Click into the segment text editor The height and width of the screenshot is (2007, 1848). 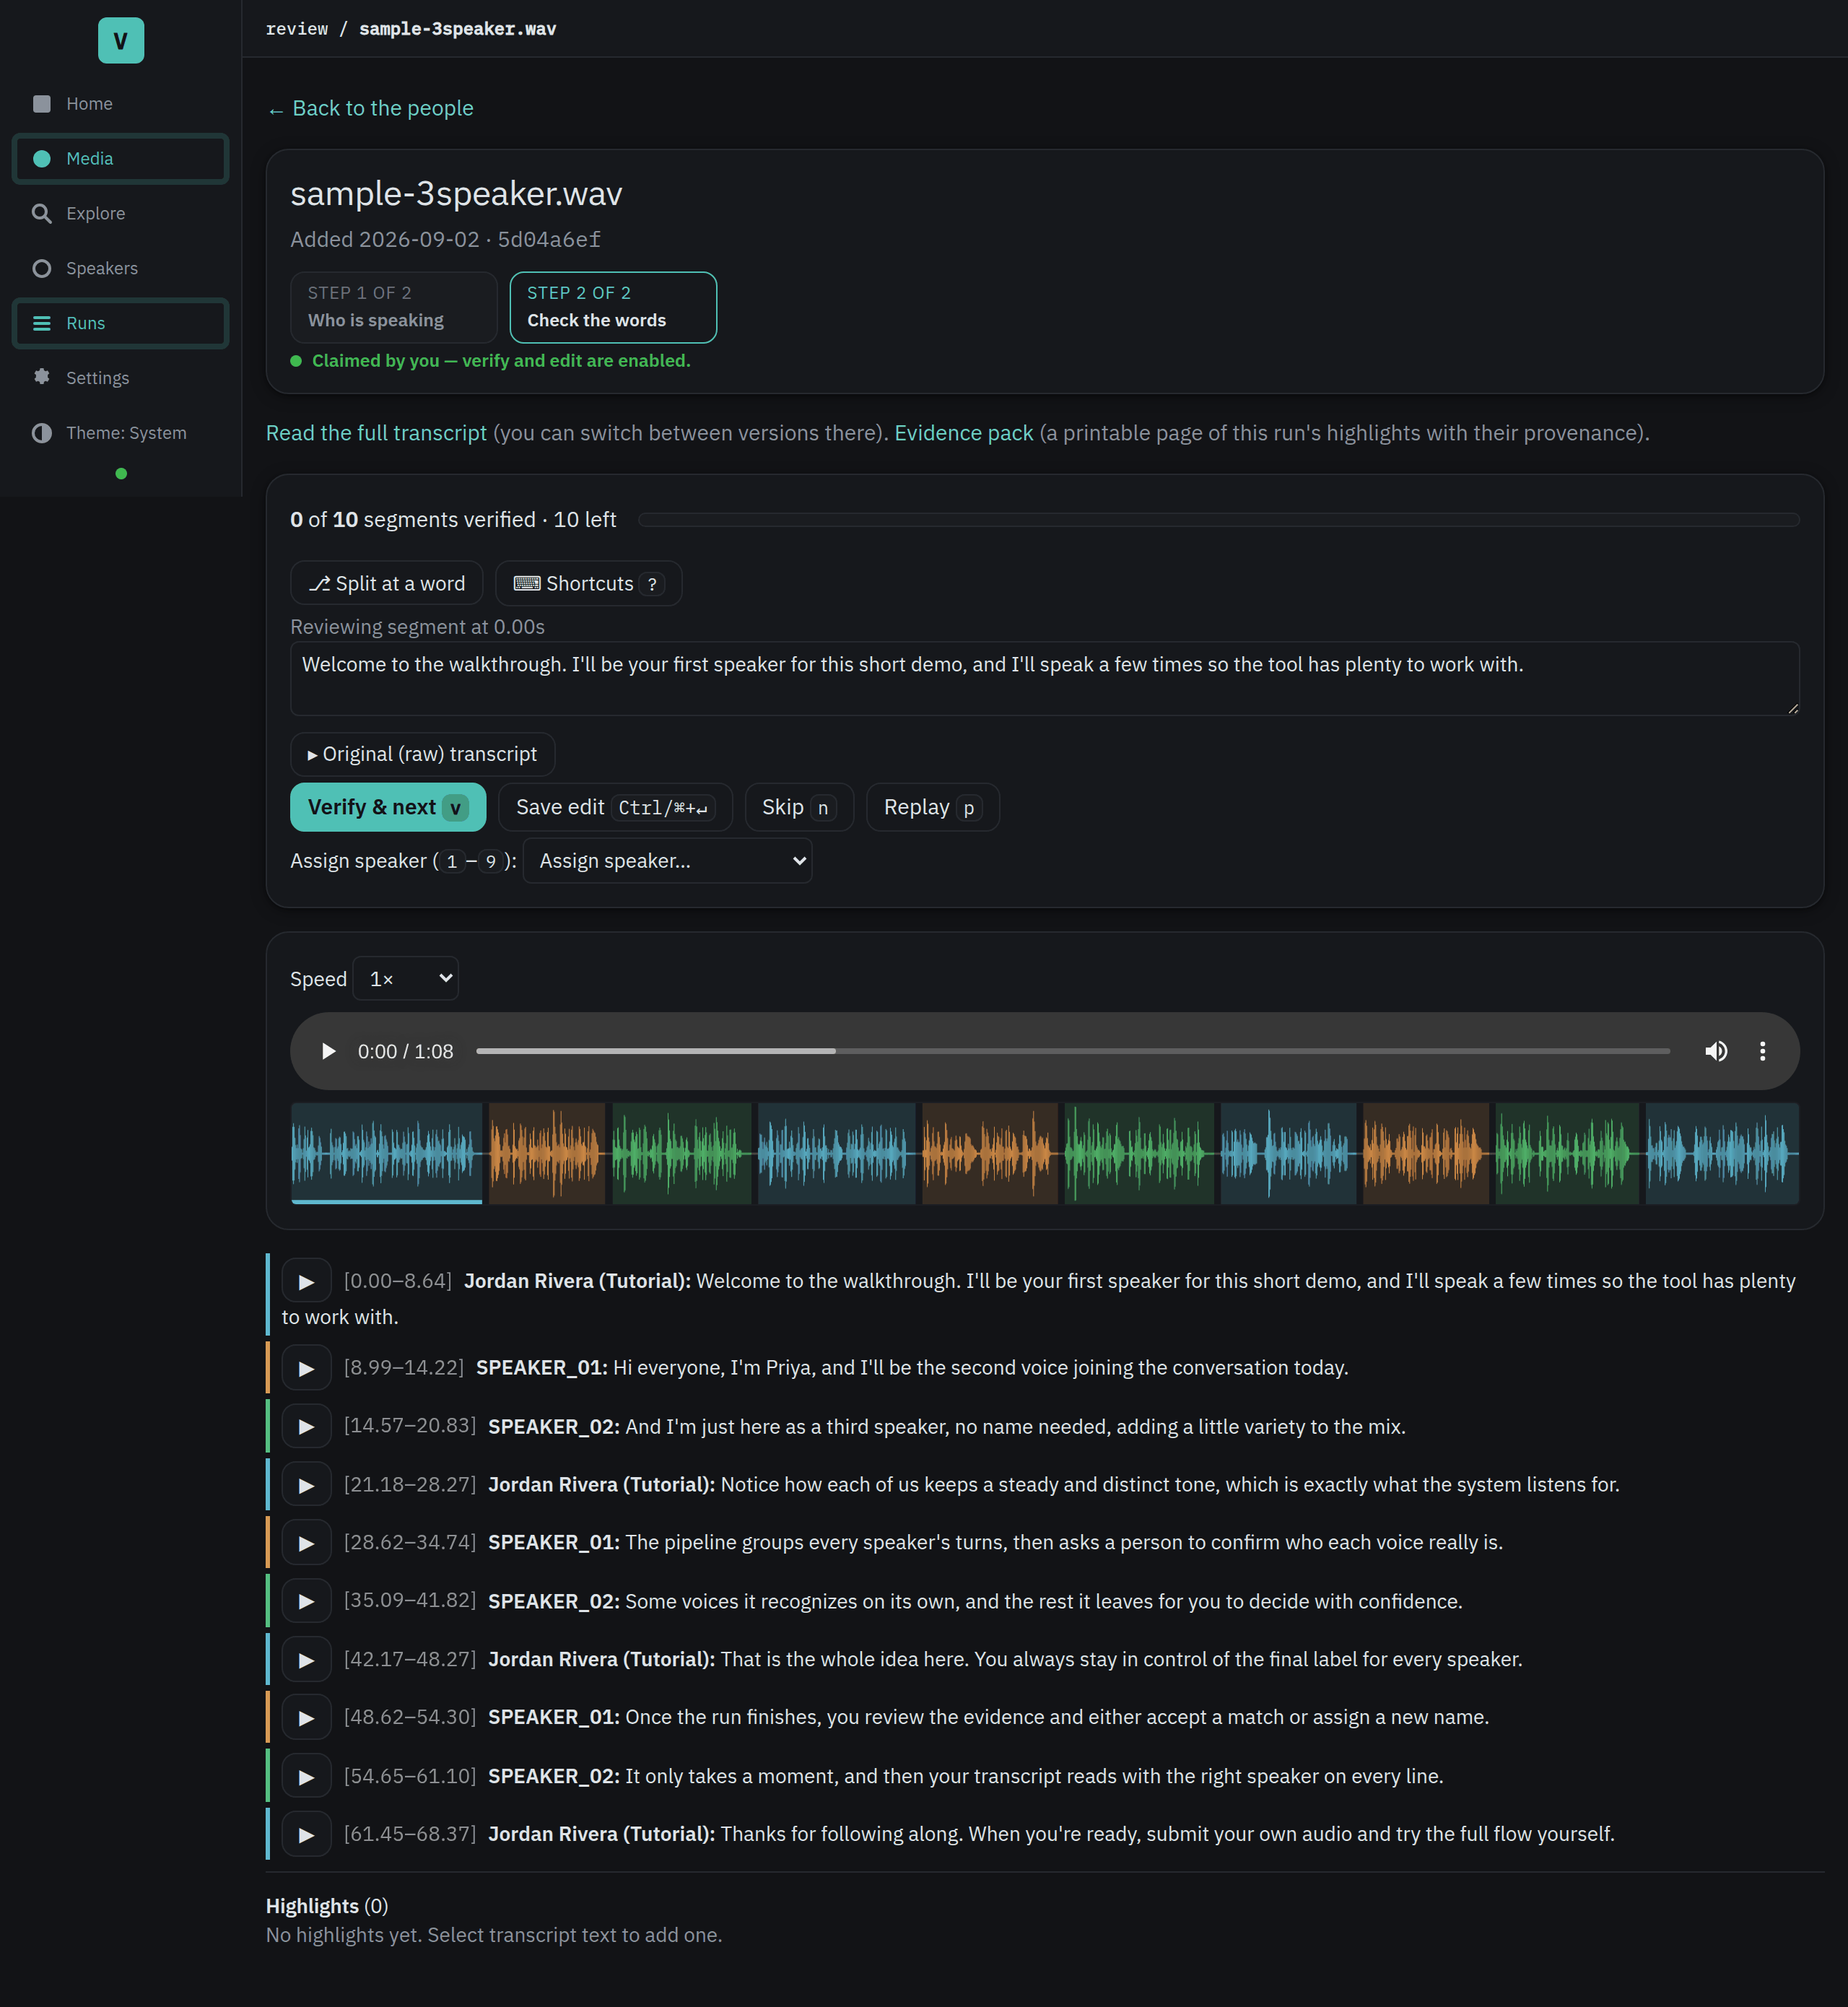tap(1044, 679)
